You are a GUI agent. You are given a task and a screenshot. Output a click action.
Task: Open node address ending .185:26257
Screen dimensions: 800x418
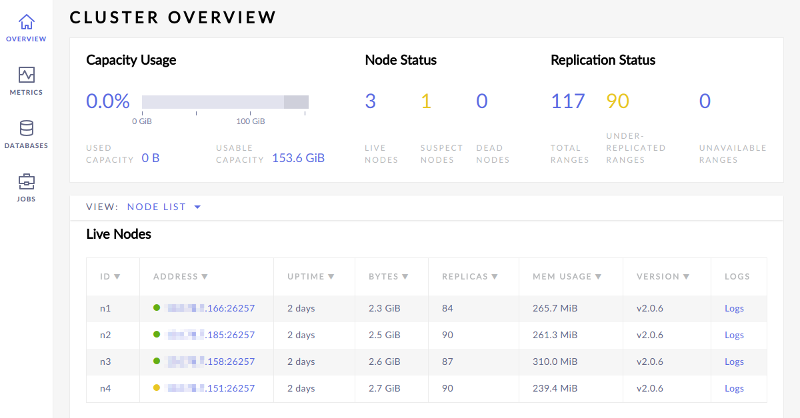tap(211, 335)
